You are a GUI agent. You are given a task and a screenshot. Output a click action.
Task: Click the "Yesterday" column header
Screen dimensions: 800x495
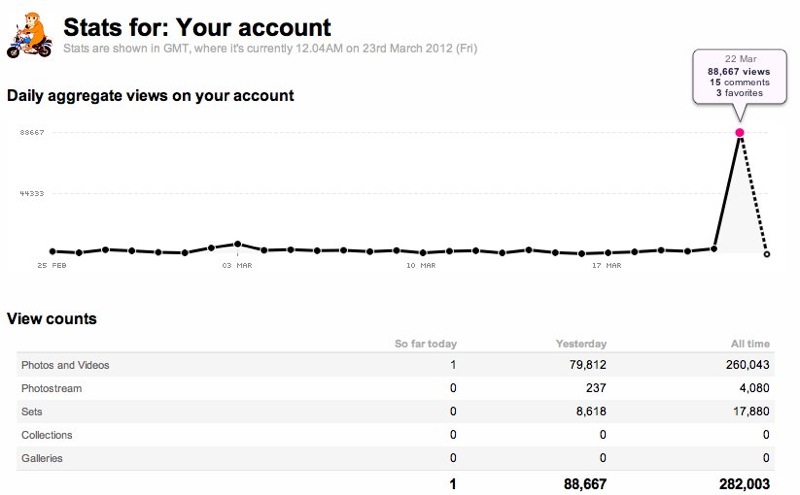[x=581, y=344]
